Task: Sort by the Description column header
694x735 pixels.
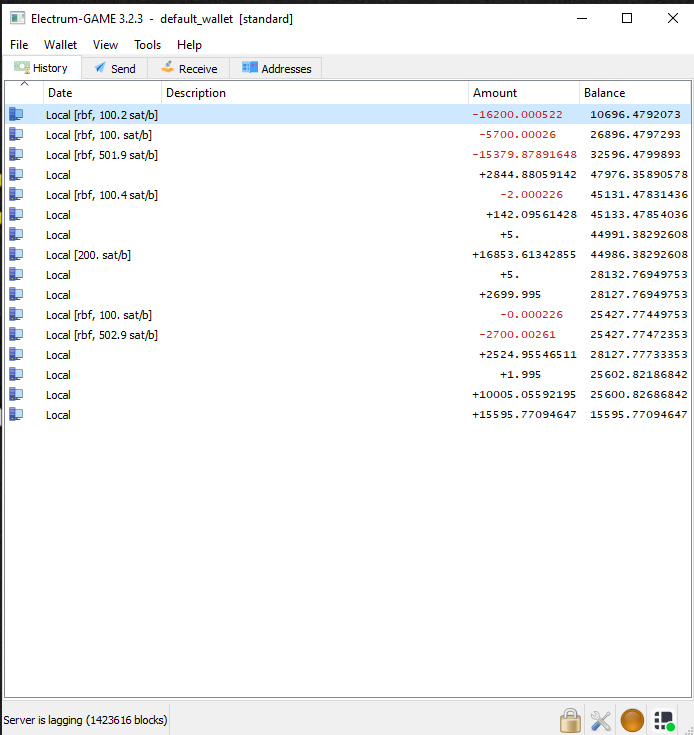Action: [x=315, y=93]
